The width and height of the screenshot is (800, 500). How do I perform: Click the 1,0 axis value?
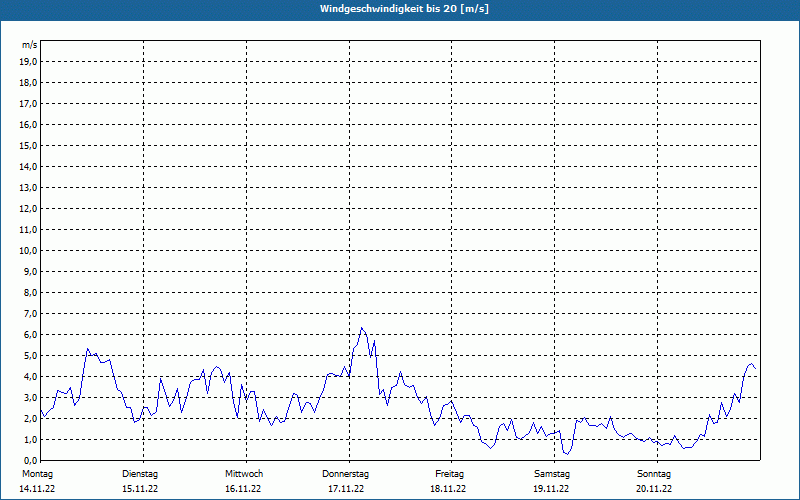pyautogui.click(x=30, y=439)
